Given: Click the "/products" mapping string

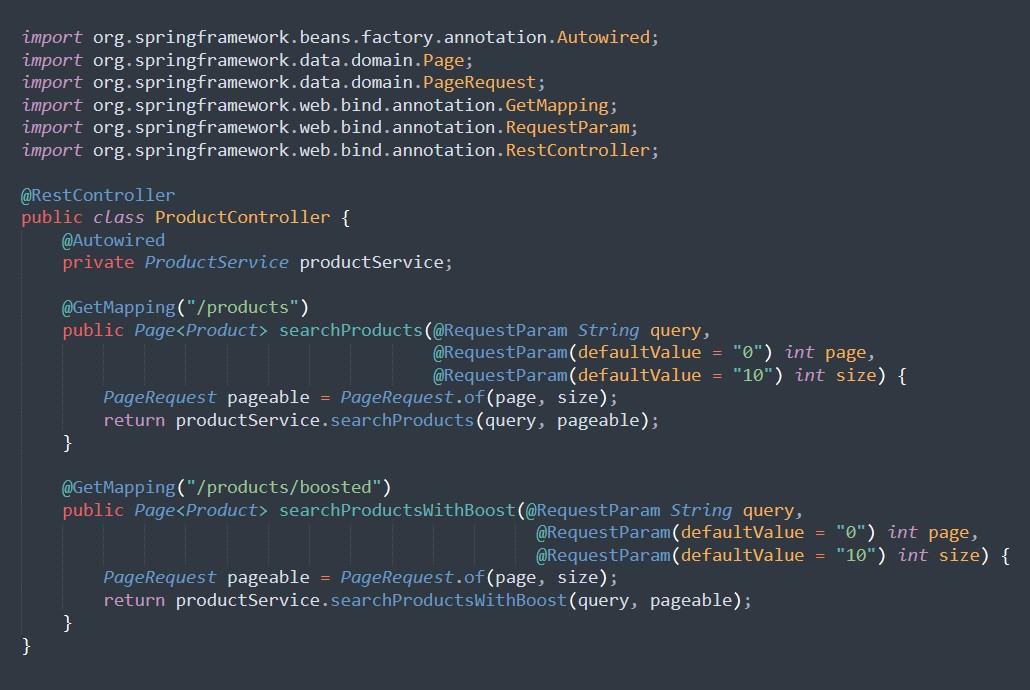Looking at the screenshot, I should click(242, 307).
